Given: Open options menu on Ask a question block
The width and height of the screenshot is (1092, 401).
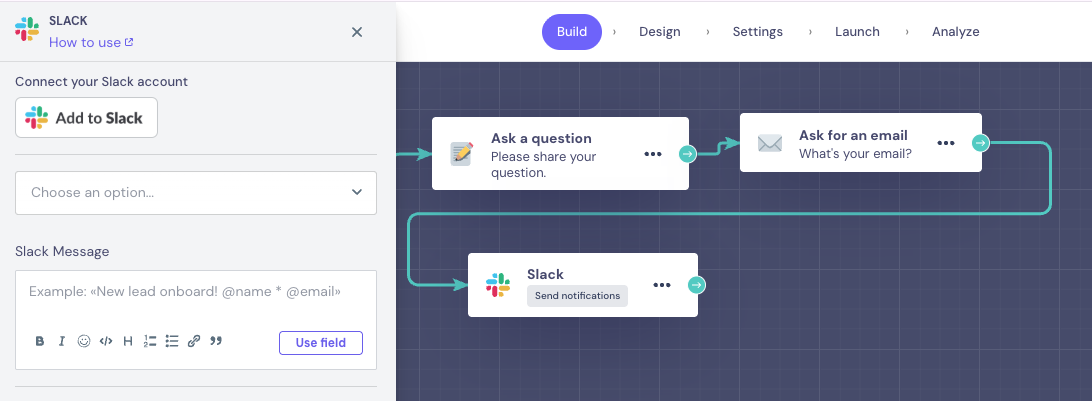Looking at the screenshot, I should pyautogui.click(x=653, y=154).
